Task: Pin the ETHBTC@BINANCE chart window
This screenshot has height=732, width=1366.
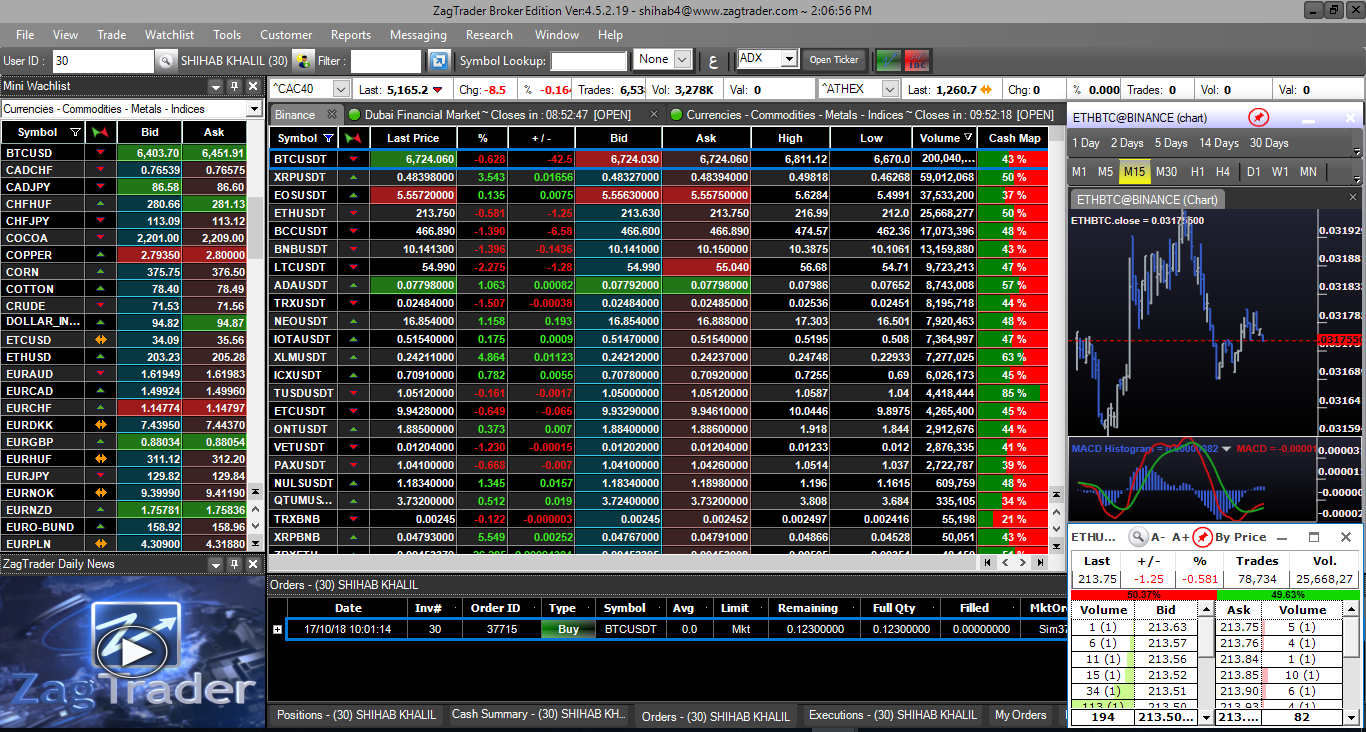Action: pos(1260,117)
